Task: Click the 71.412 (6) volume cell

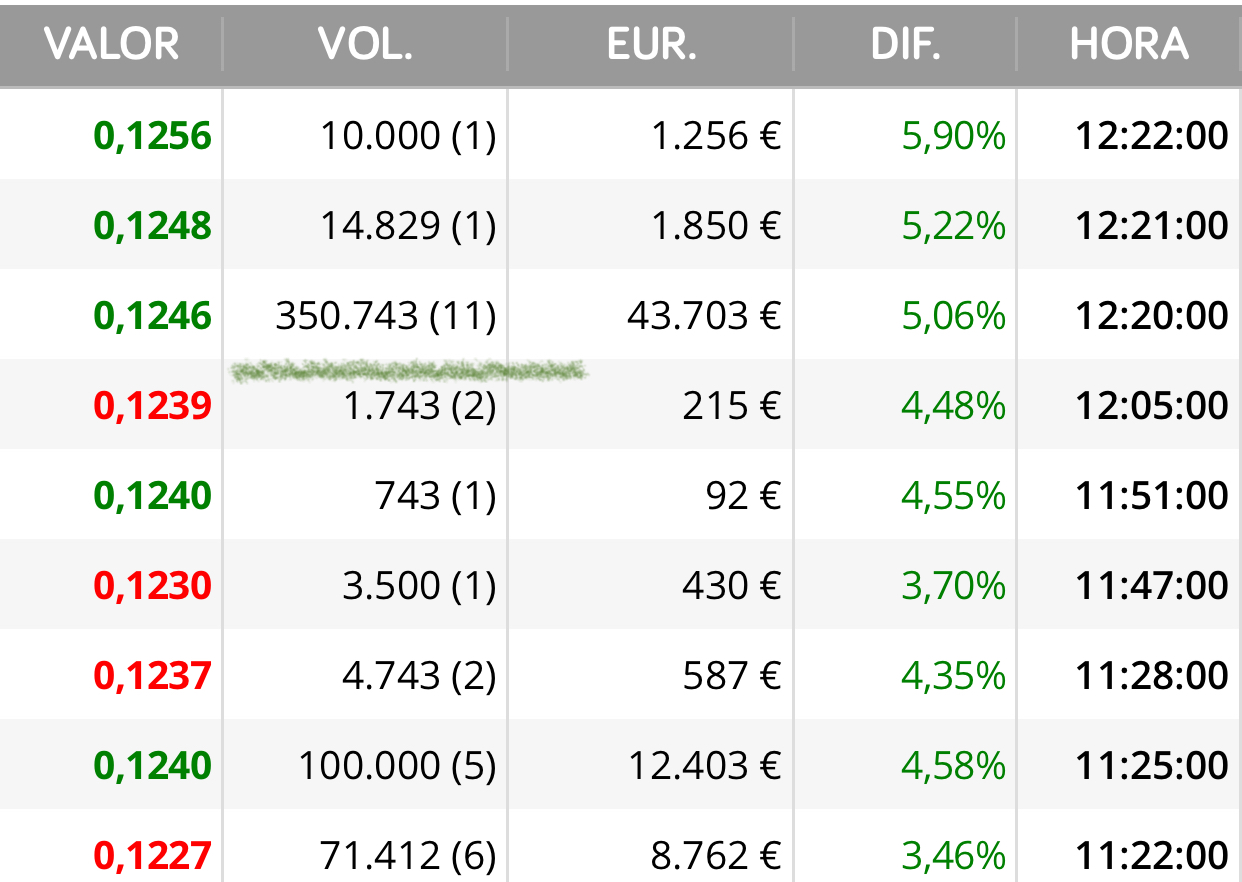Action: pyautogui.click(x=408, y=856)
